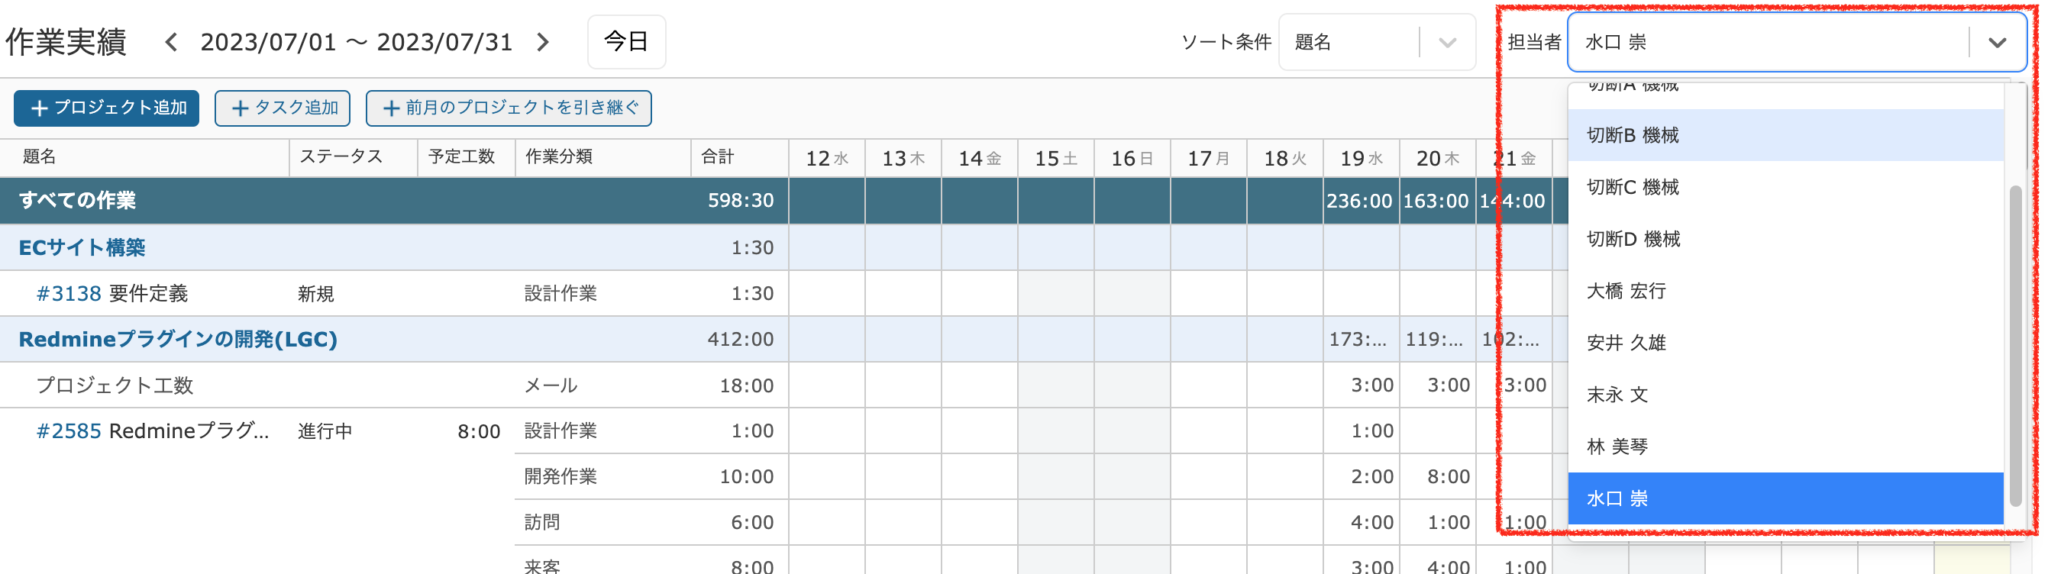Screen dimensions: 2048x574
Task: Collapse the 担当者 dropdown arrow
Action: point(1997,42)
